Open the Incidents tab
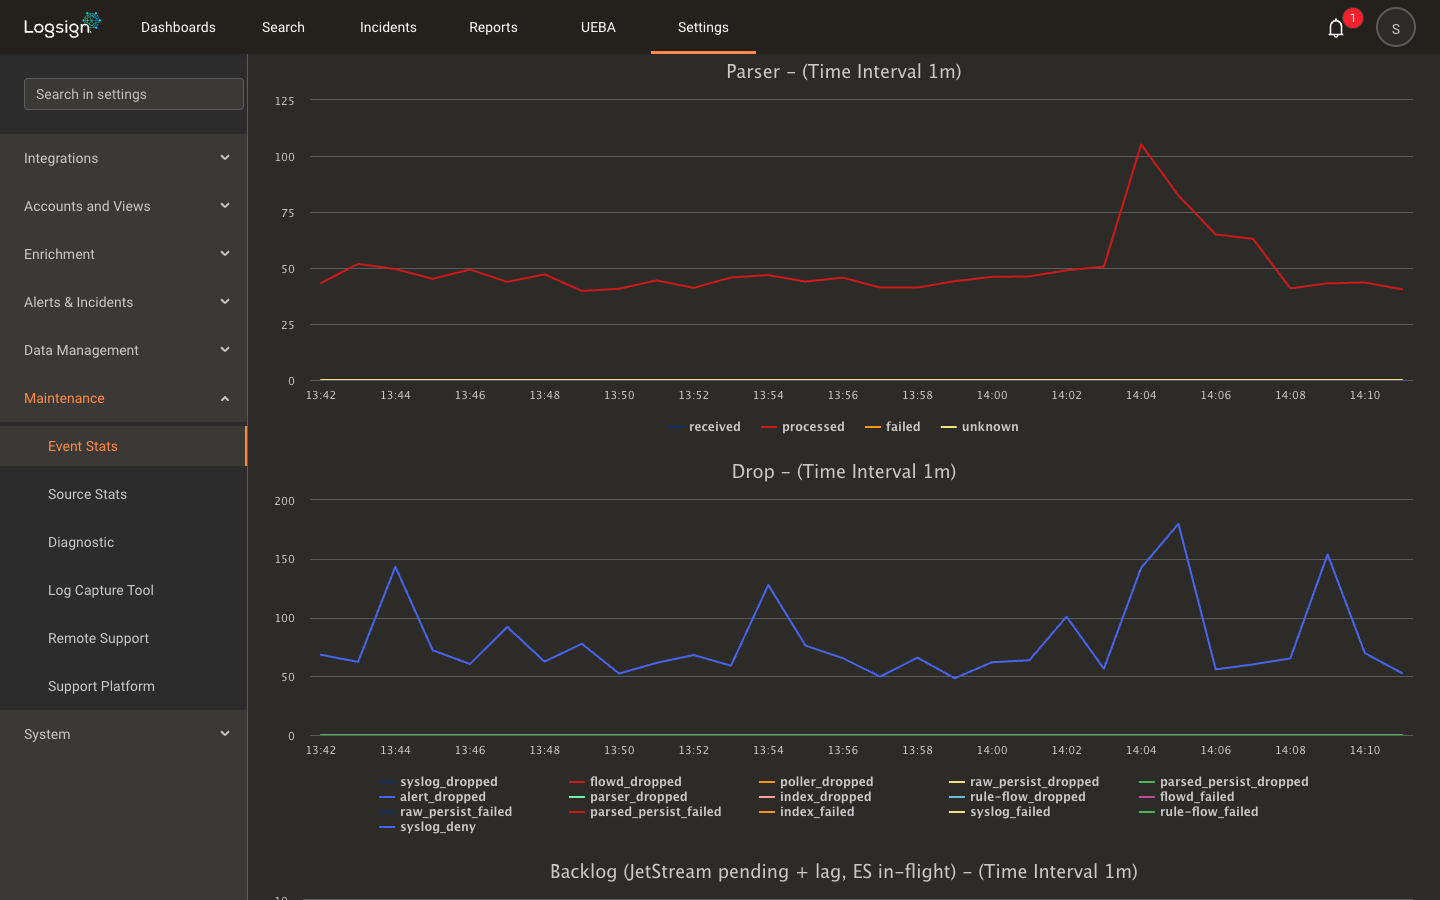Screen dimensions: 1440x900 (x=388, y=27)
